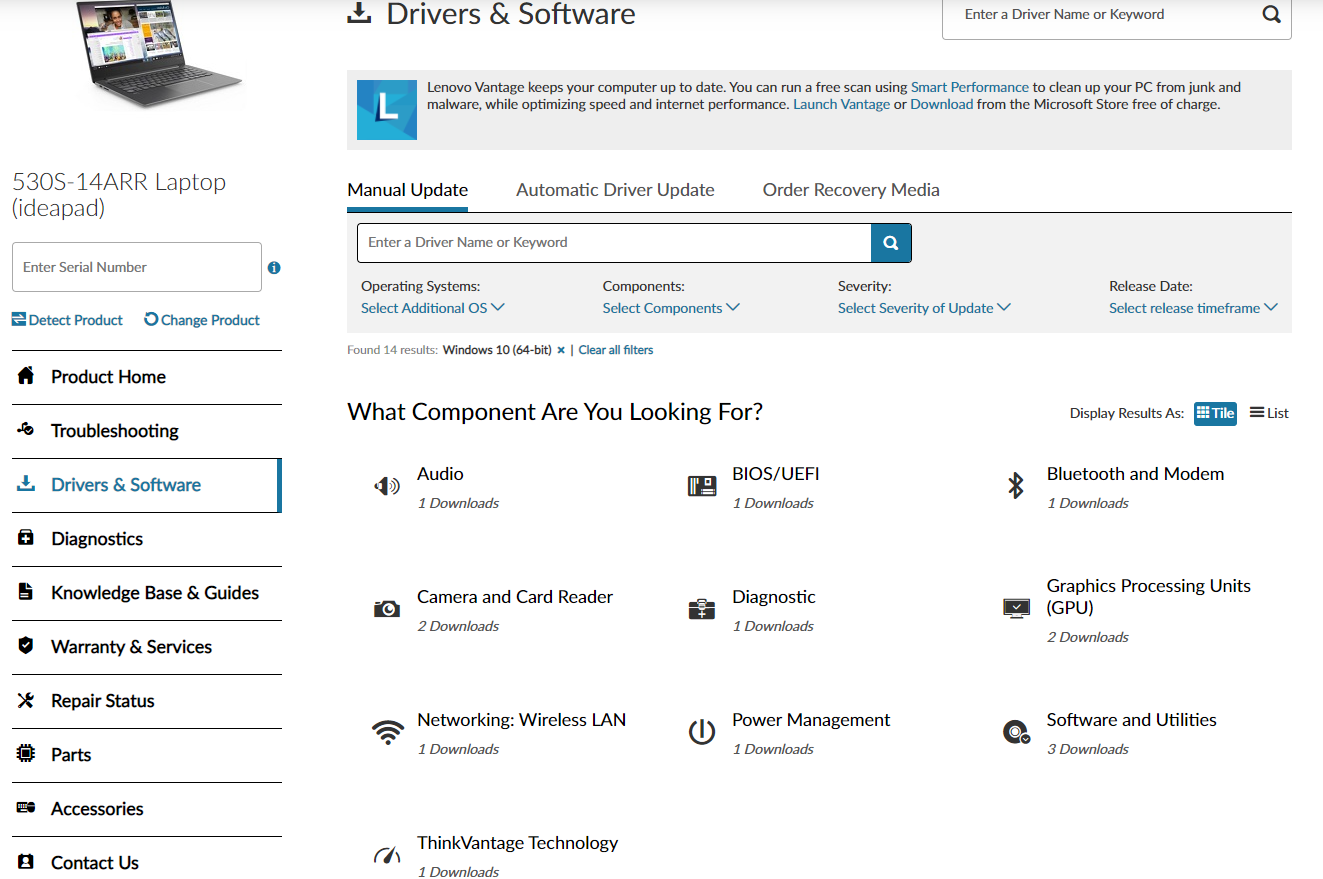Click the serial number info icon
Image resolution: width=1323 pixels, height=879 pixels.
(274, 268)
